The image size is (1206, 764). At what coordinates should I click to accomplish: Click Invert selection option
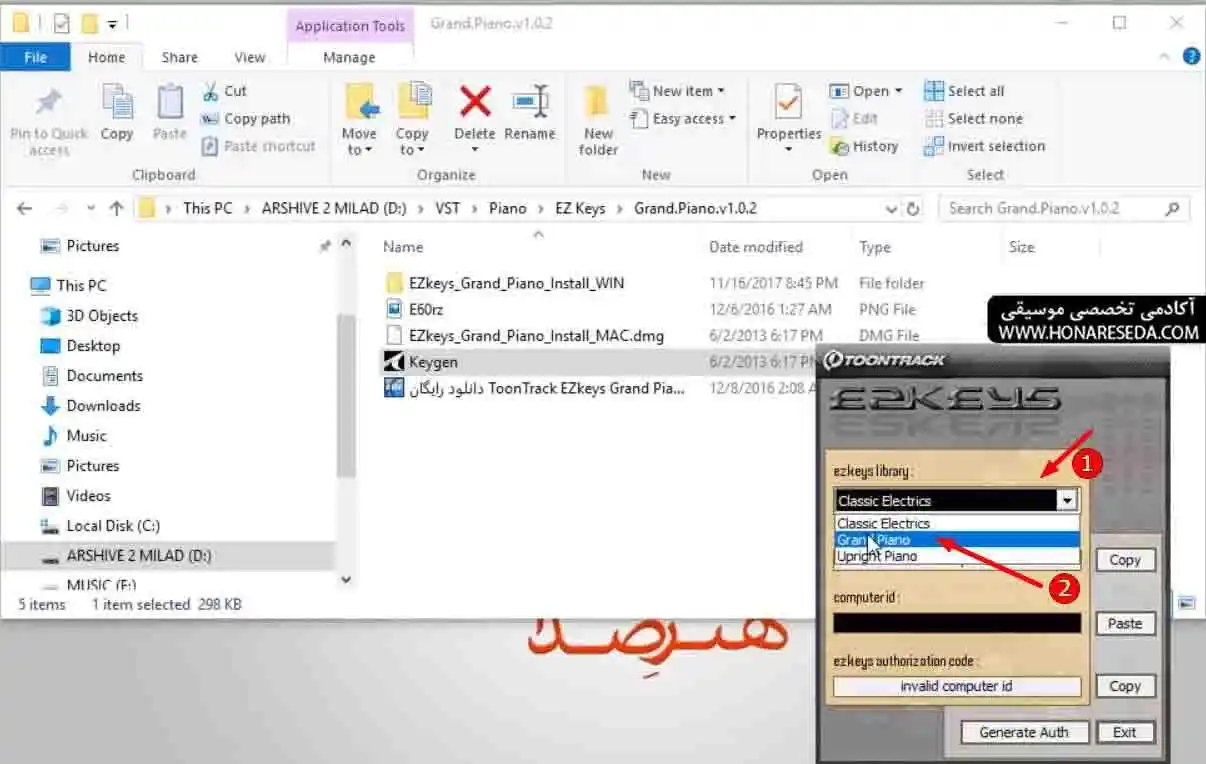[x=986, y=146]
